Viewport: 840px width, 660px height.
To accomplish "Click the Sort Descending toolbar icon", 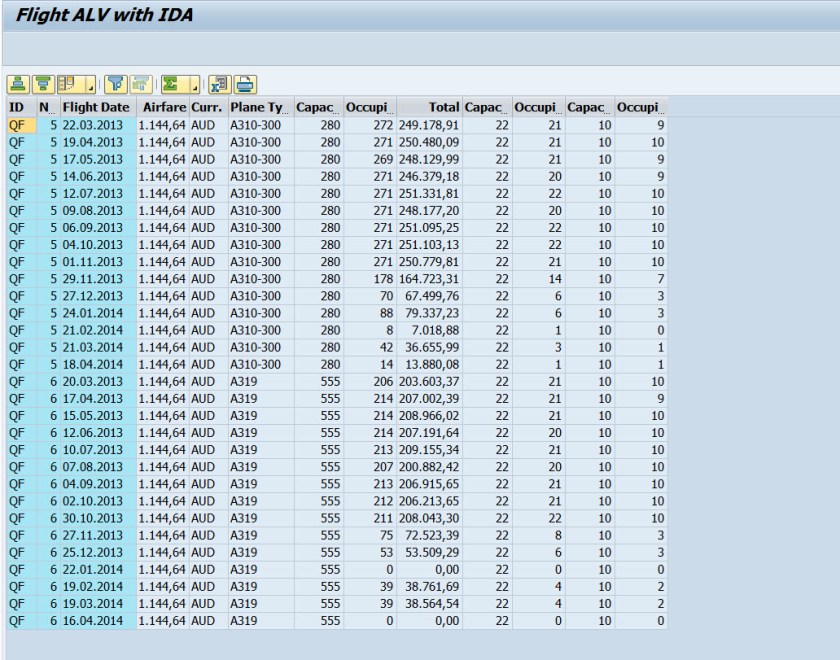I will 41,84.
